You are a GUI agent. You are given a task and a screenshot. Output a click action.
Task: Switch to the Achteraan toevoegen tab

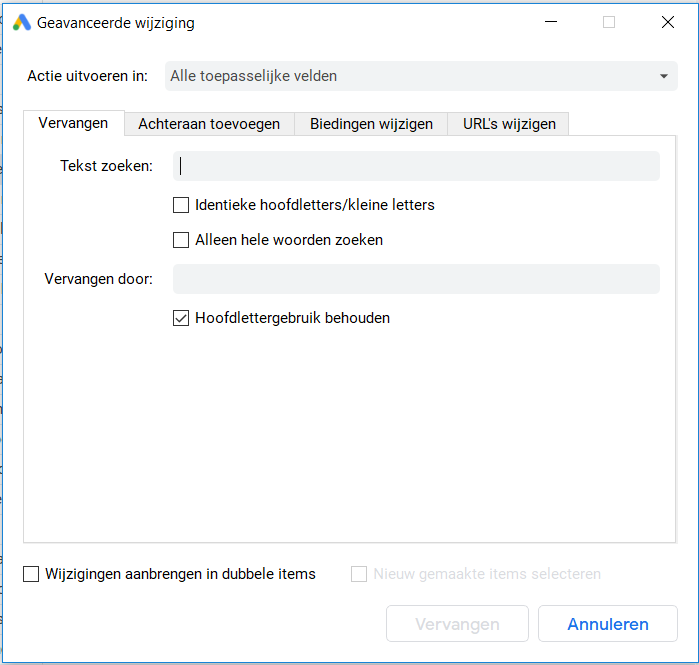click(209, 124)
